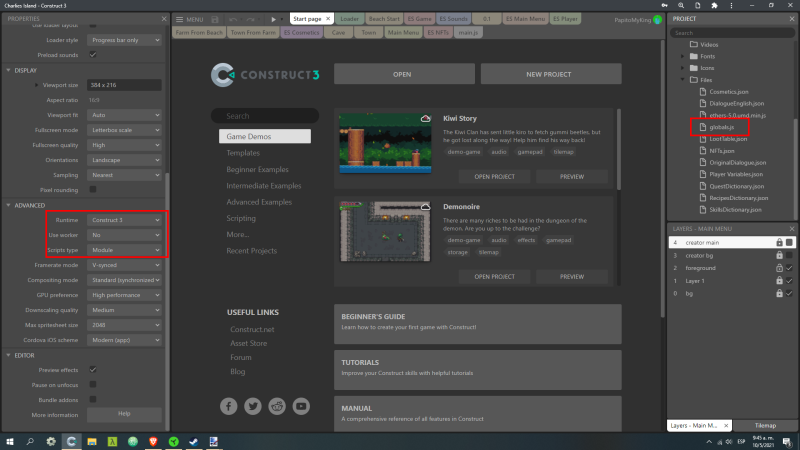Open Construct Twitter page icon

coord(253,406)
